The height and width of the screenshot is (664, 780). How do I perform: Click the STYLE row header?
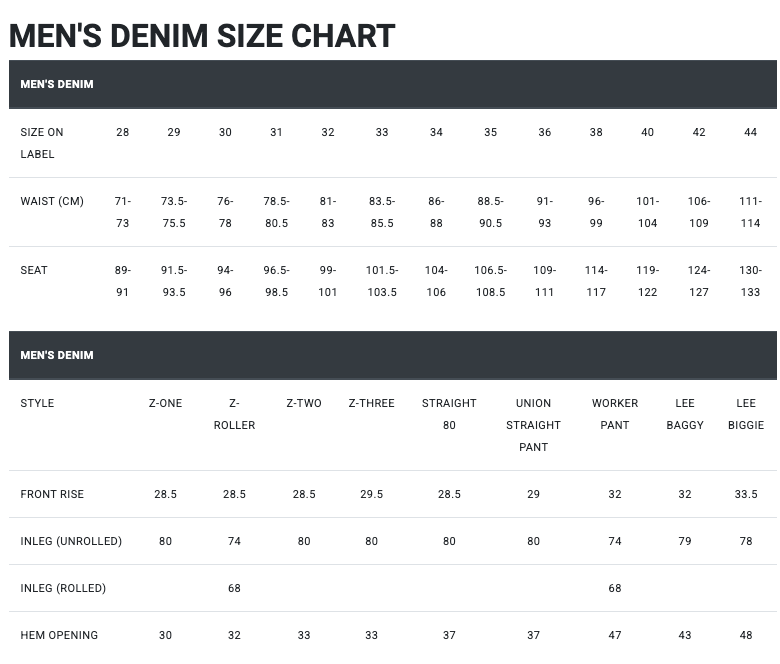coord(37,403)
